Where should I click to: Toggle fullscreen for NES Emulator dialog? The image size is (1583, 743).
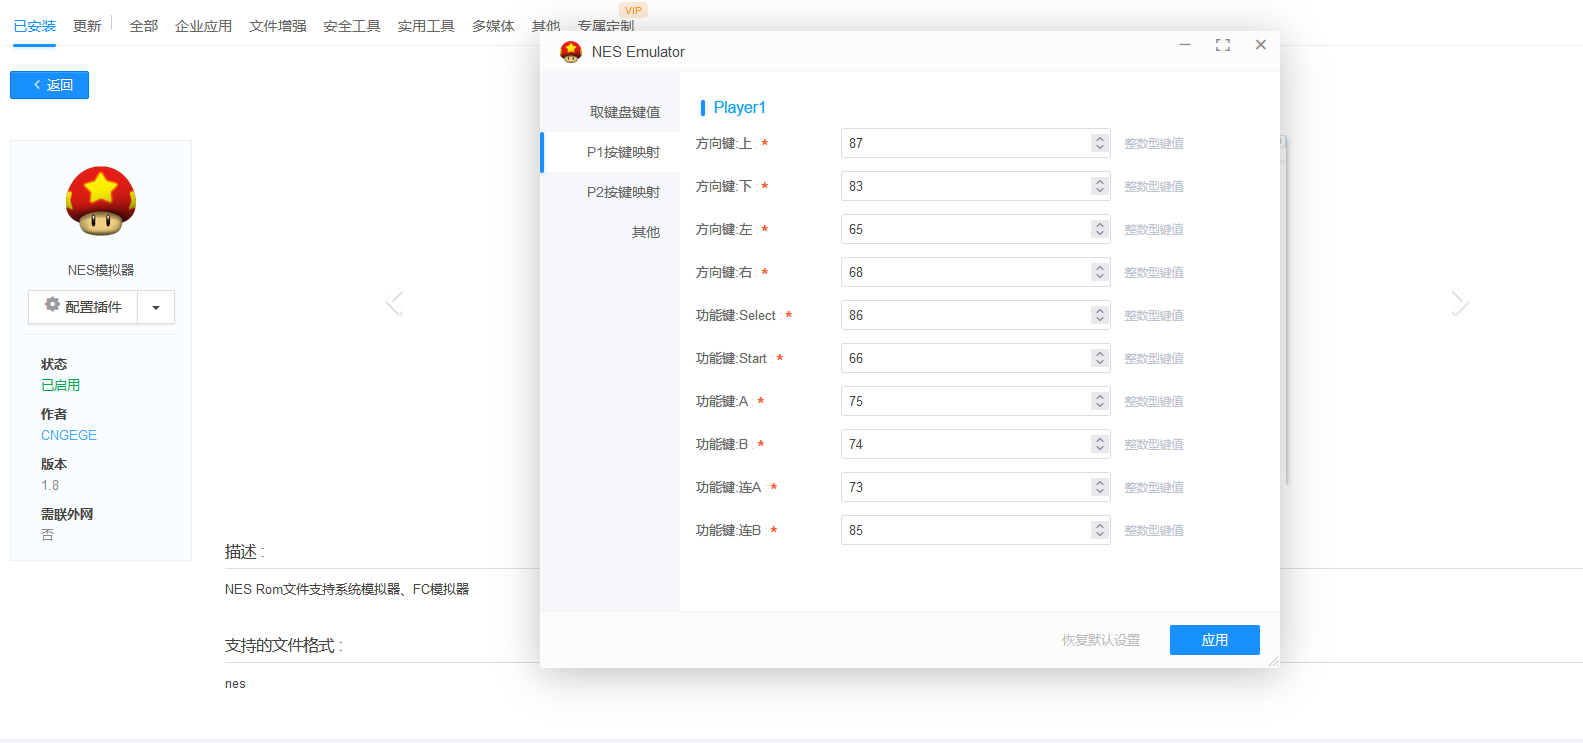tap(1222, 45)
